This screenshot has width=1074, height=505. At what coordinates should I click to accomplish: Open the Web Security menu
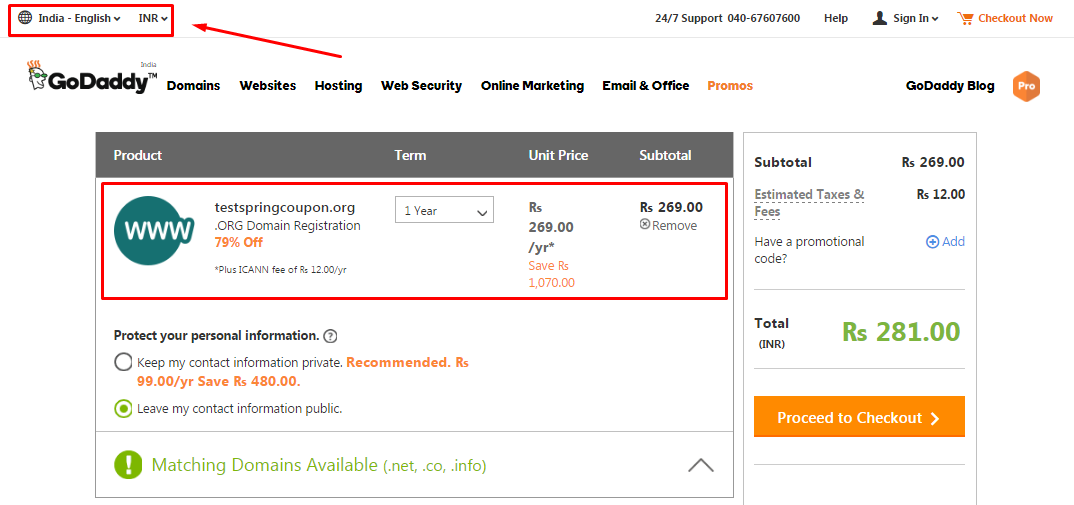pos(421,86)
